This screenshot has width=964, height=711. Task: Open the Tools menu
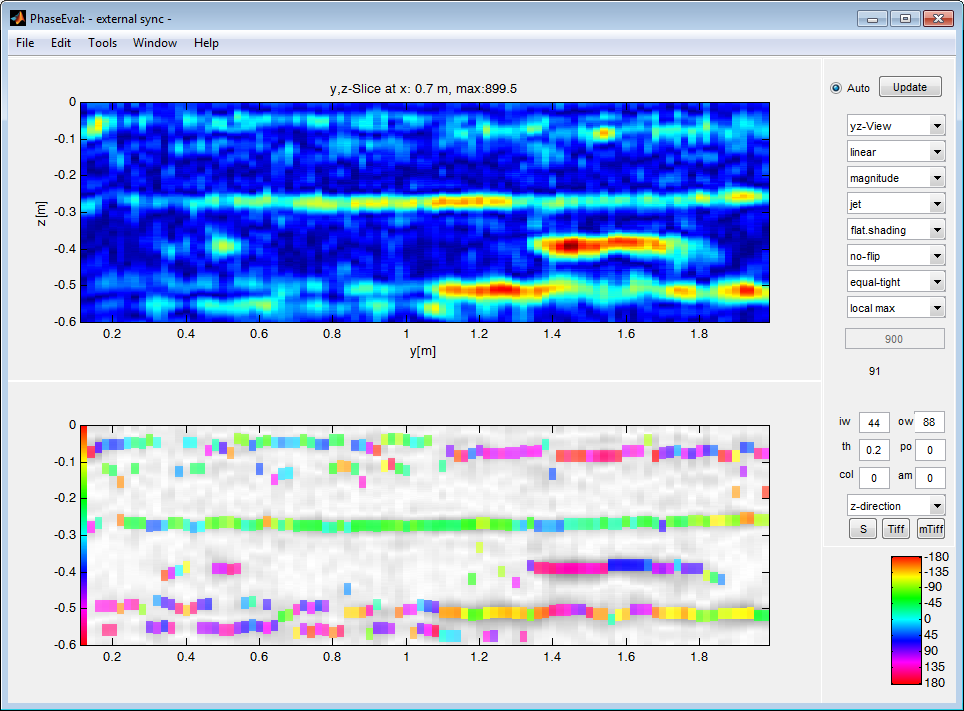pyautogui.click(x=102, y=43)
